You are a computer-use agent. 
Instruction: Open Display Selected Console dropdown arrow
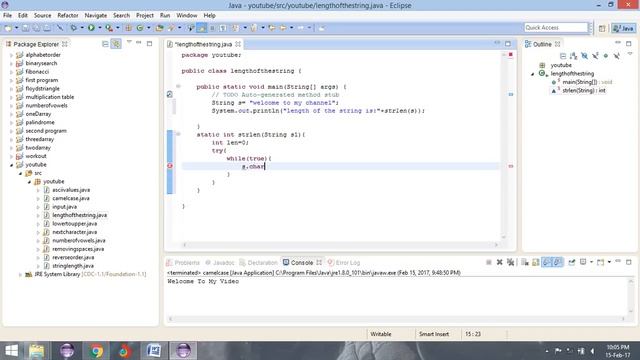click(591, 262)
